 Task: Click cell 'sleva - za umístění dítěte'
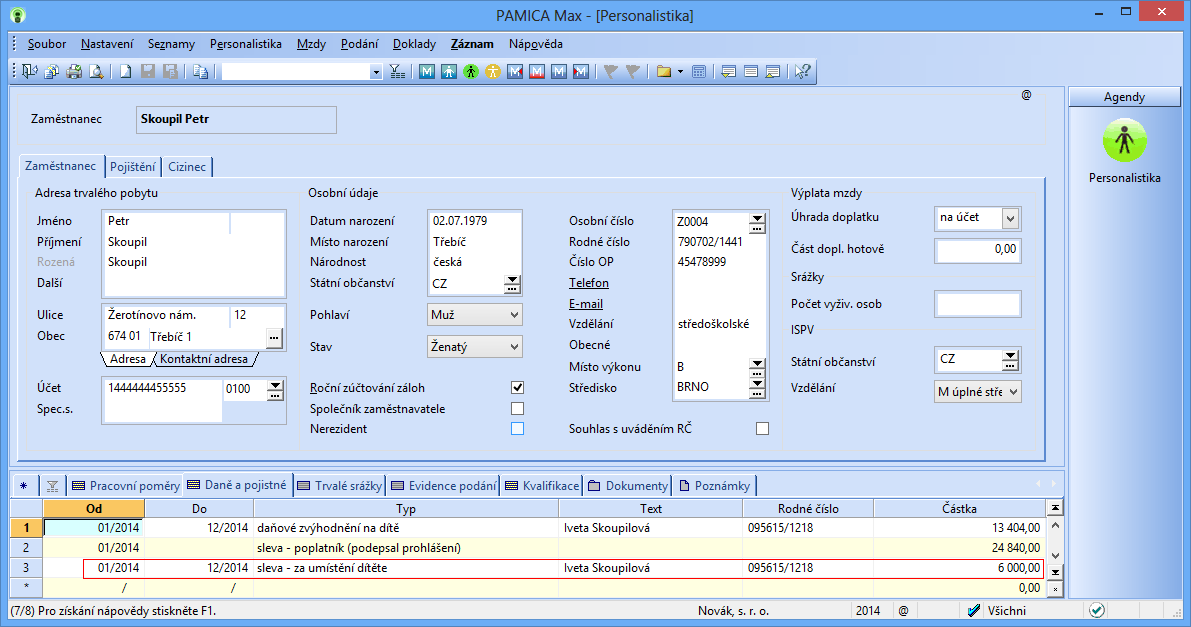(x=406, y=568)
